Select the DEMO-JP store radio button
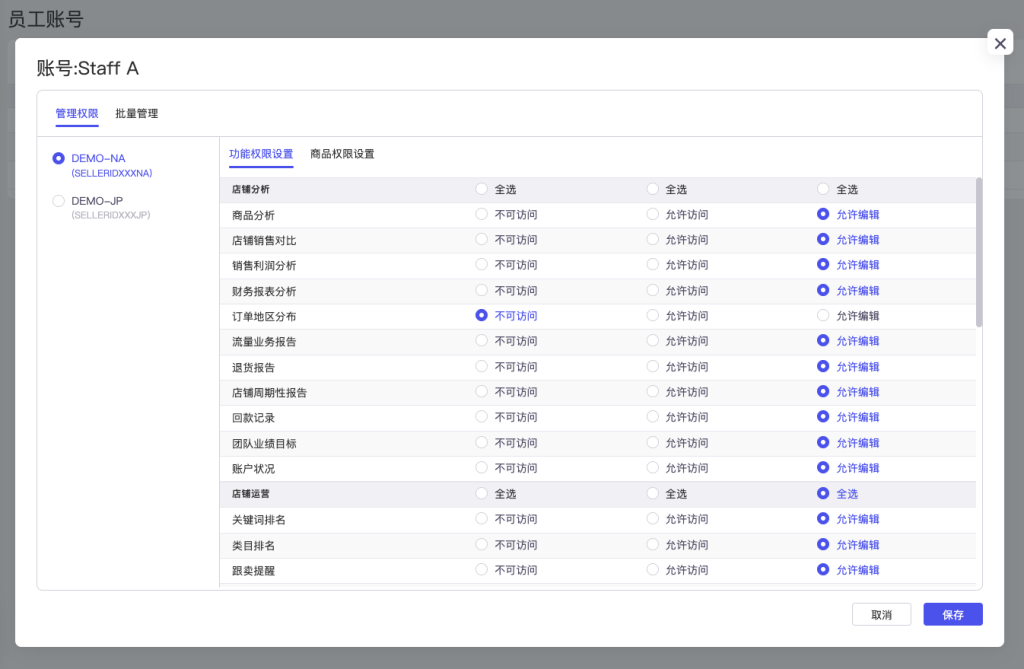 click(x=59, y=201)
